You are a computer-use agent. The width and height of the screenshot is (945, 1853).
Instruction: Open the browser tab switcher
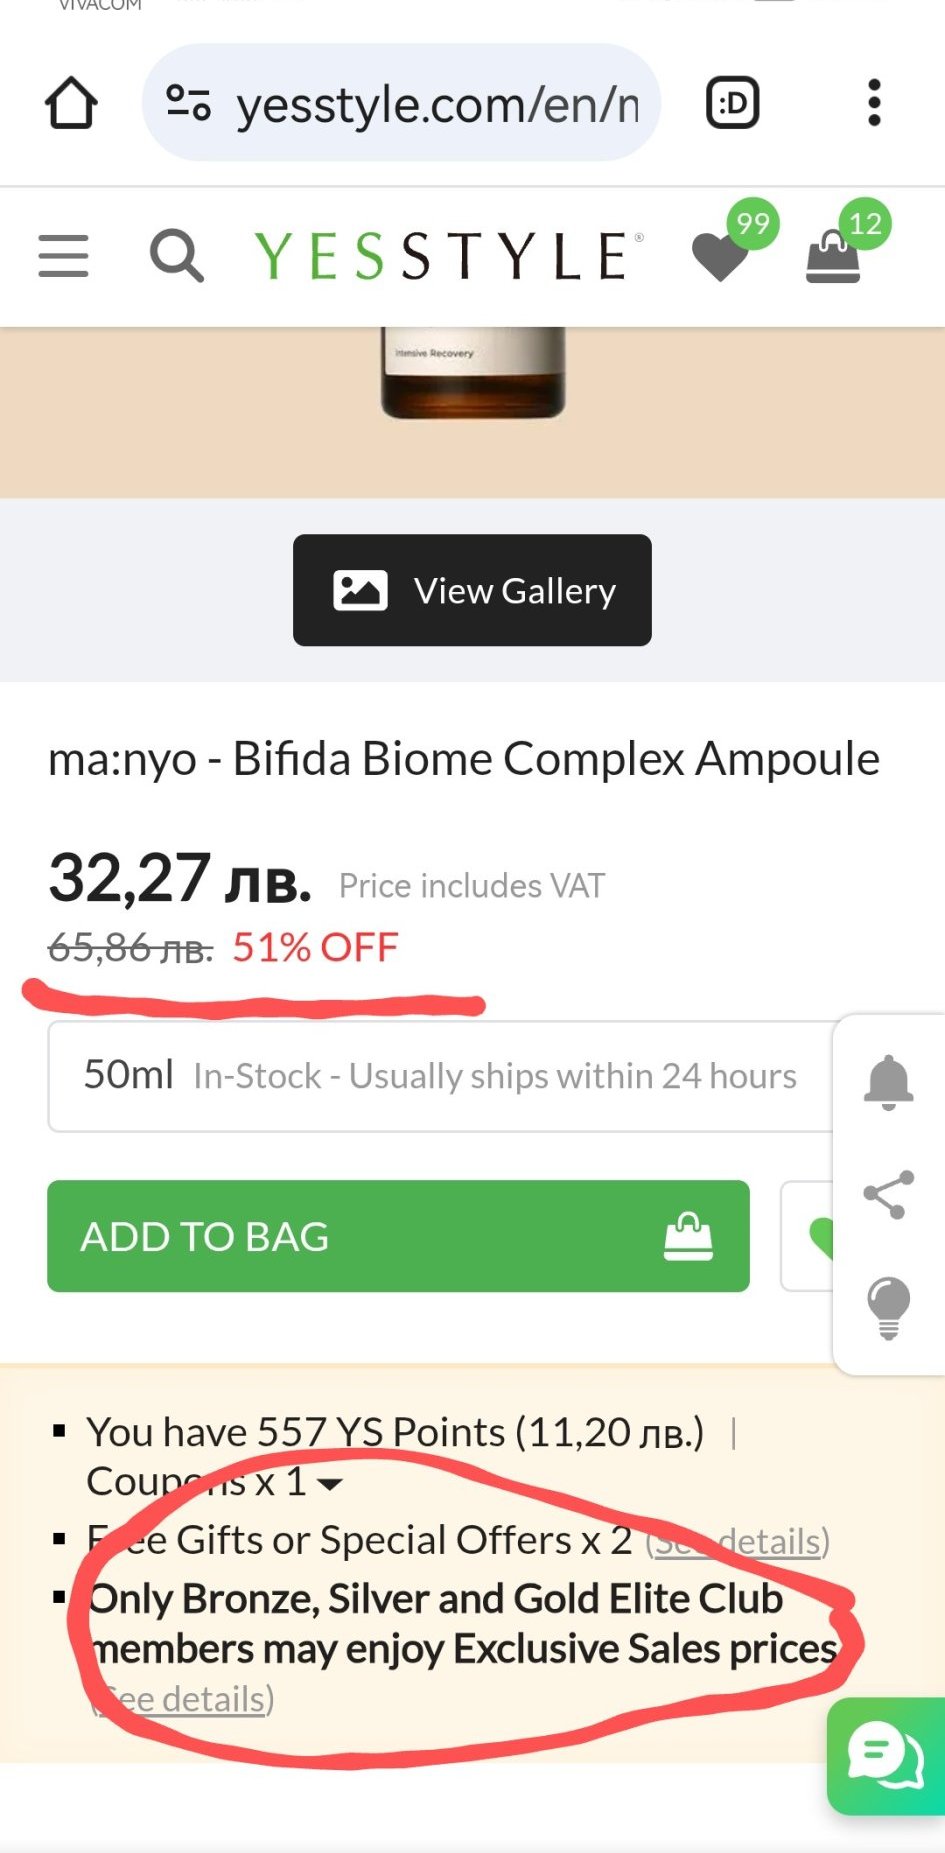coord(733,103)
